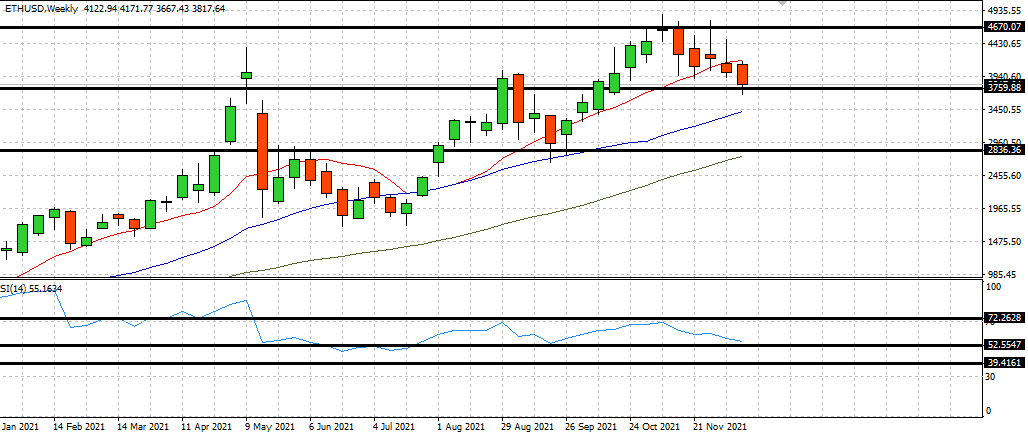Click the chart shift triangle marker at top
1028x437 pixels.
(783, 4)
